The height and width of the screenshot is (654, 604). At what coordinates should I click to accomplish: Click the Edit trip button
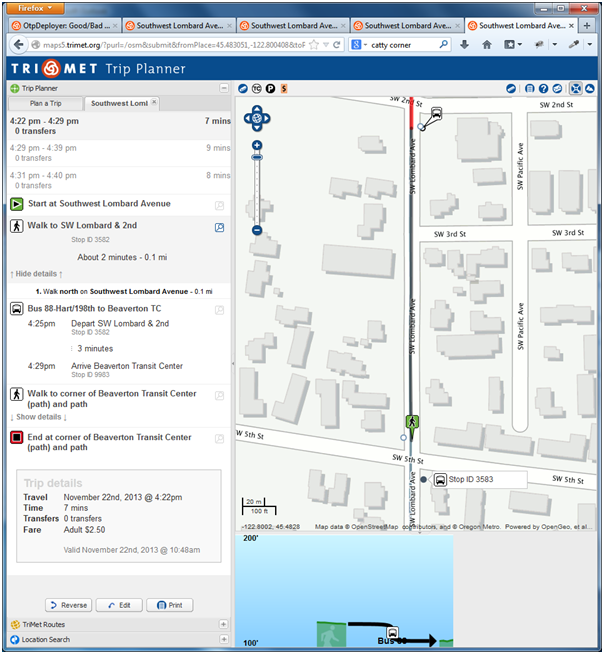(x=119, y=605)
